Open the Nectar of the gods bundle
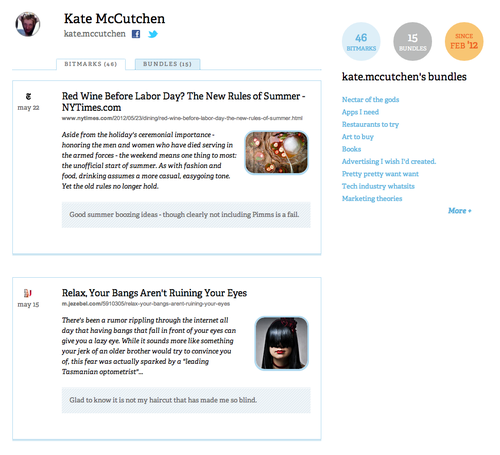This screenshot has width=500, height=455. tap(370, 100)
